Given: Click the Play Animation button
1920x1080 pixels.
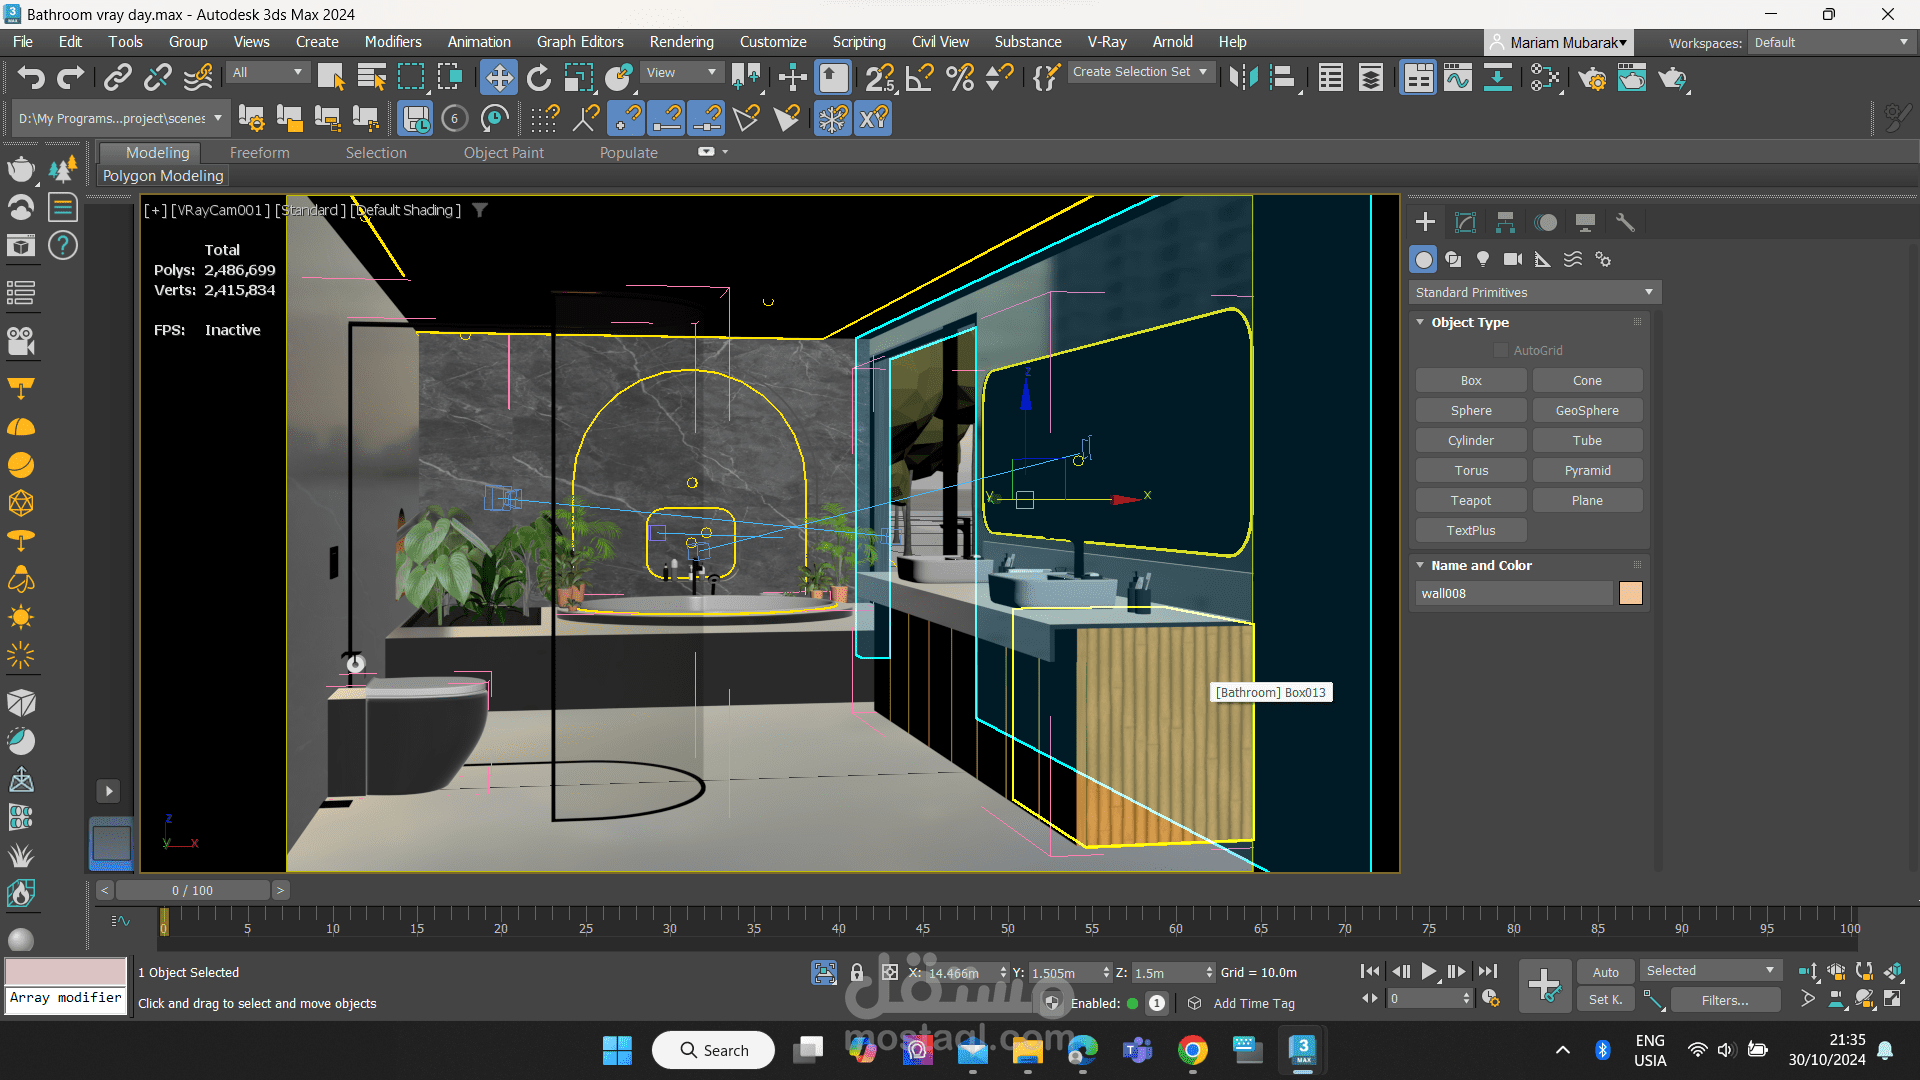Looking at the screenshot, I should click(x=1429, y=971).
